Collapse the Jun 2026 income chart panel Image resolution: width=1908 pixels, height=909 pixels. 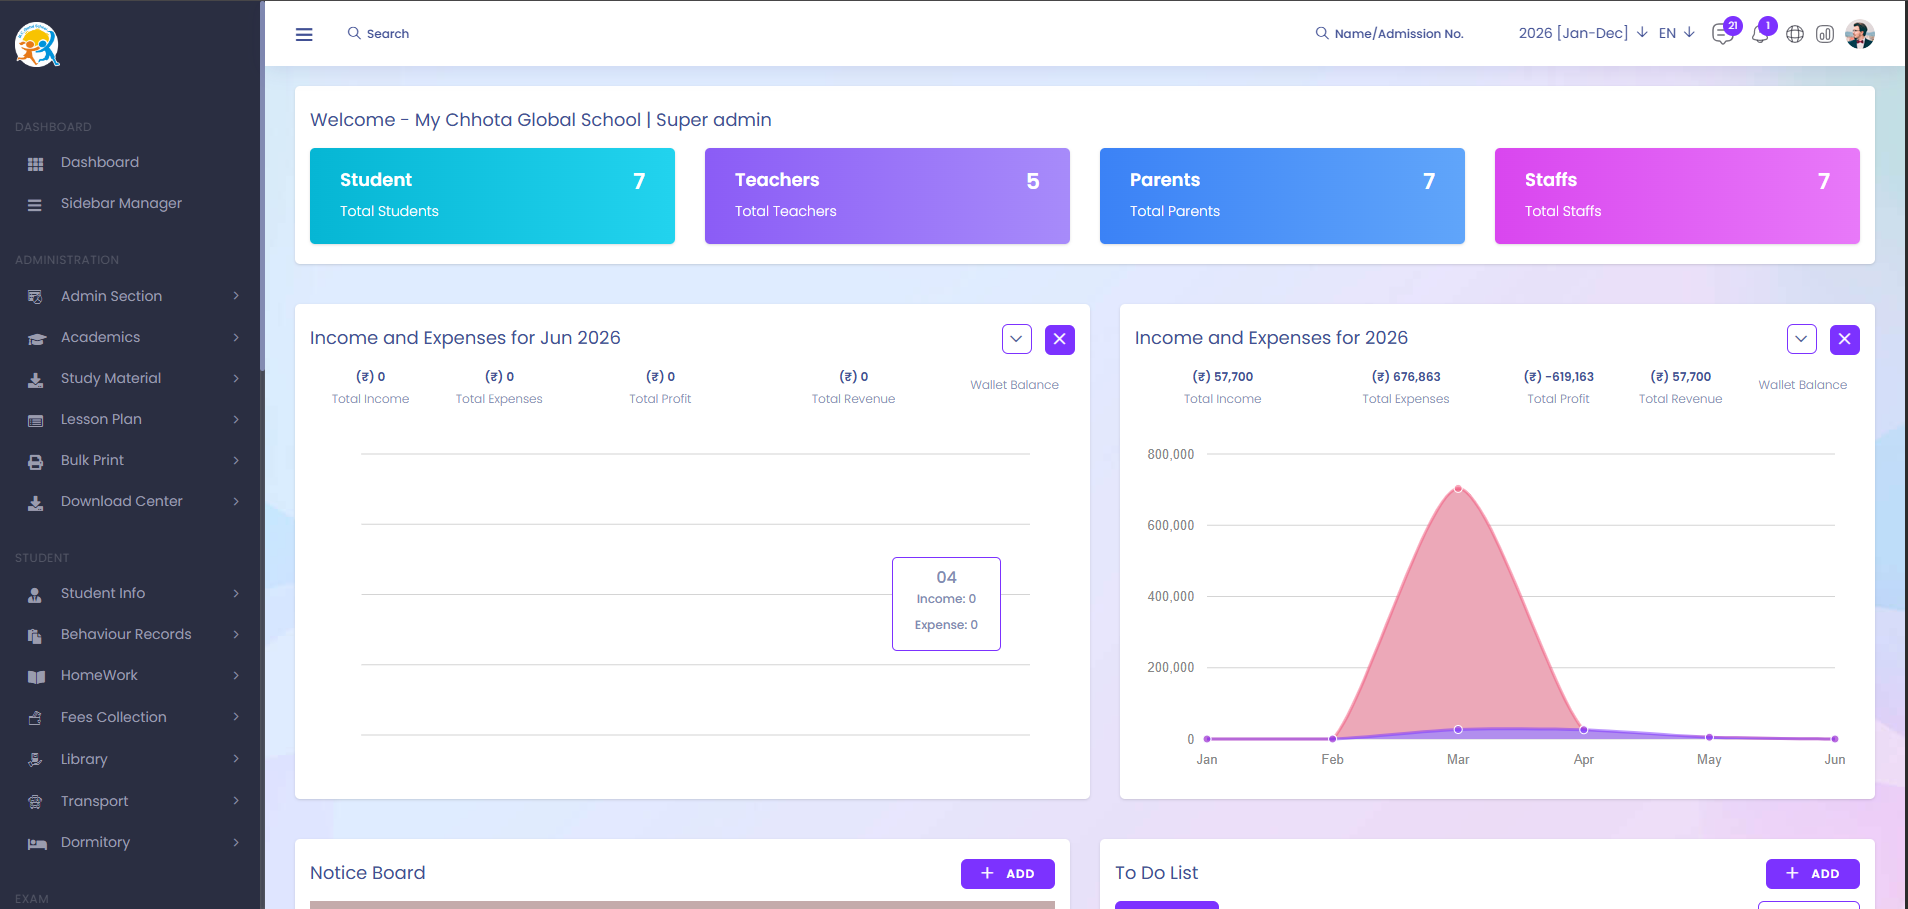(x=1017, y=339)
